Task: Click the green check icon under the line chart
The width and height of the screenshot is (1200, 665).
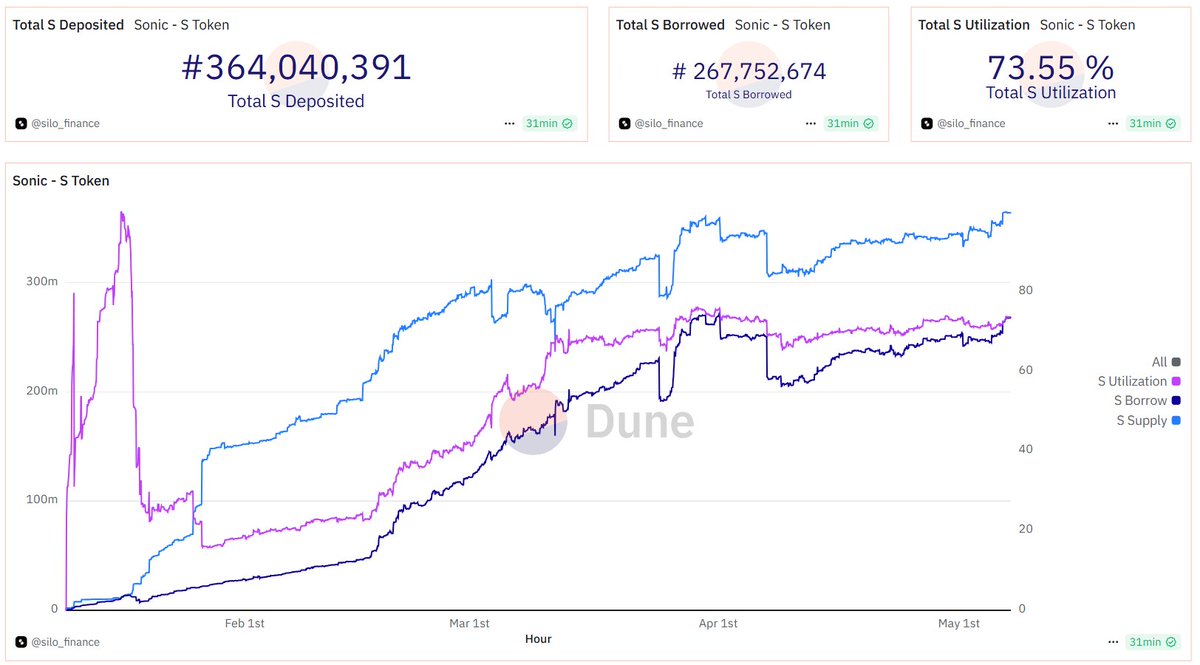Action: [1170, 642]
